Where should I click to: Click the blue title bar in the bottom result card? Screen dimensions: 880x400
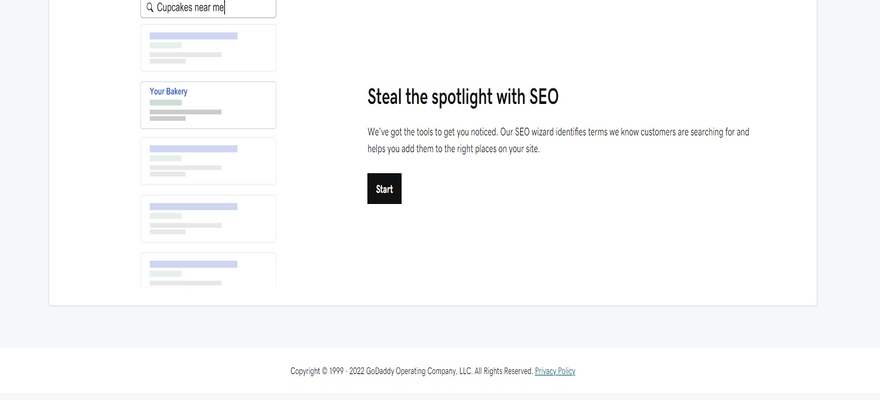[193, 264]
